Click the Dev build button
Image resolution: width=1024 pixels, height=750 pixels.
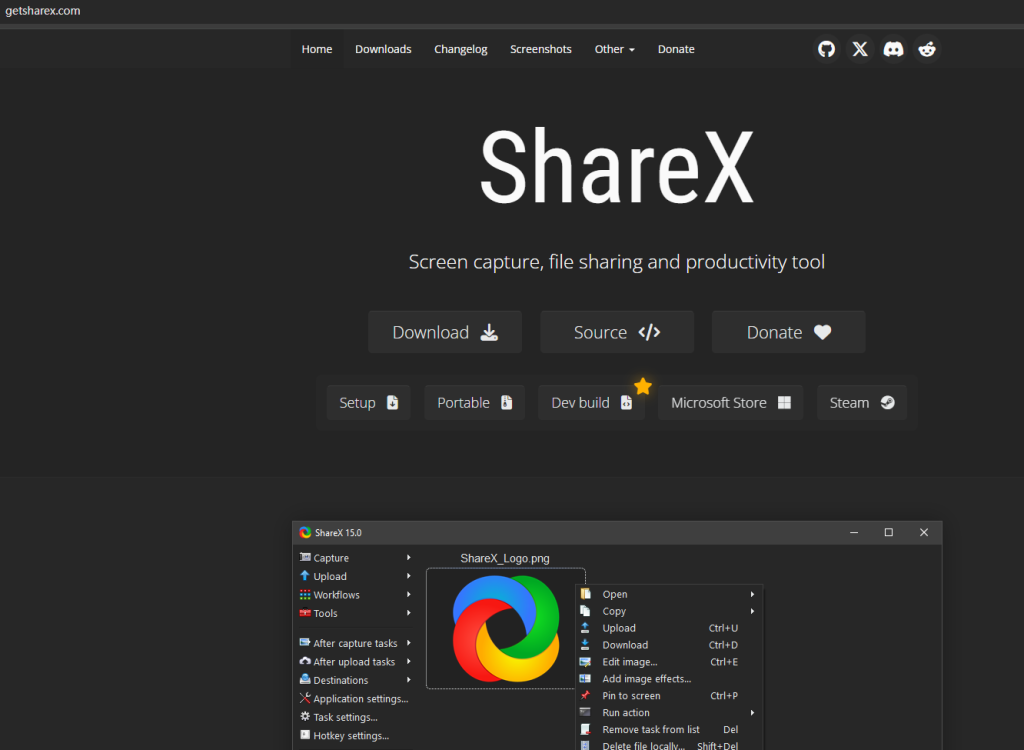click(x=591, y=402)
